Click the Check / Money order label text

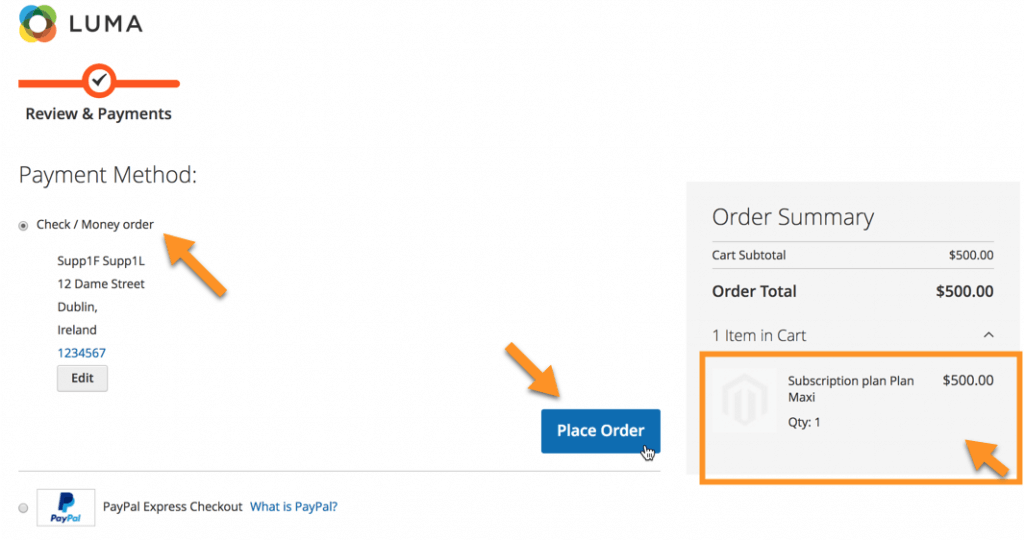(95, 224)
